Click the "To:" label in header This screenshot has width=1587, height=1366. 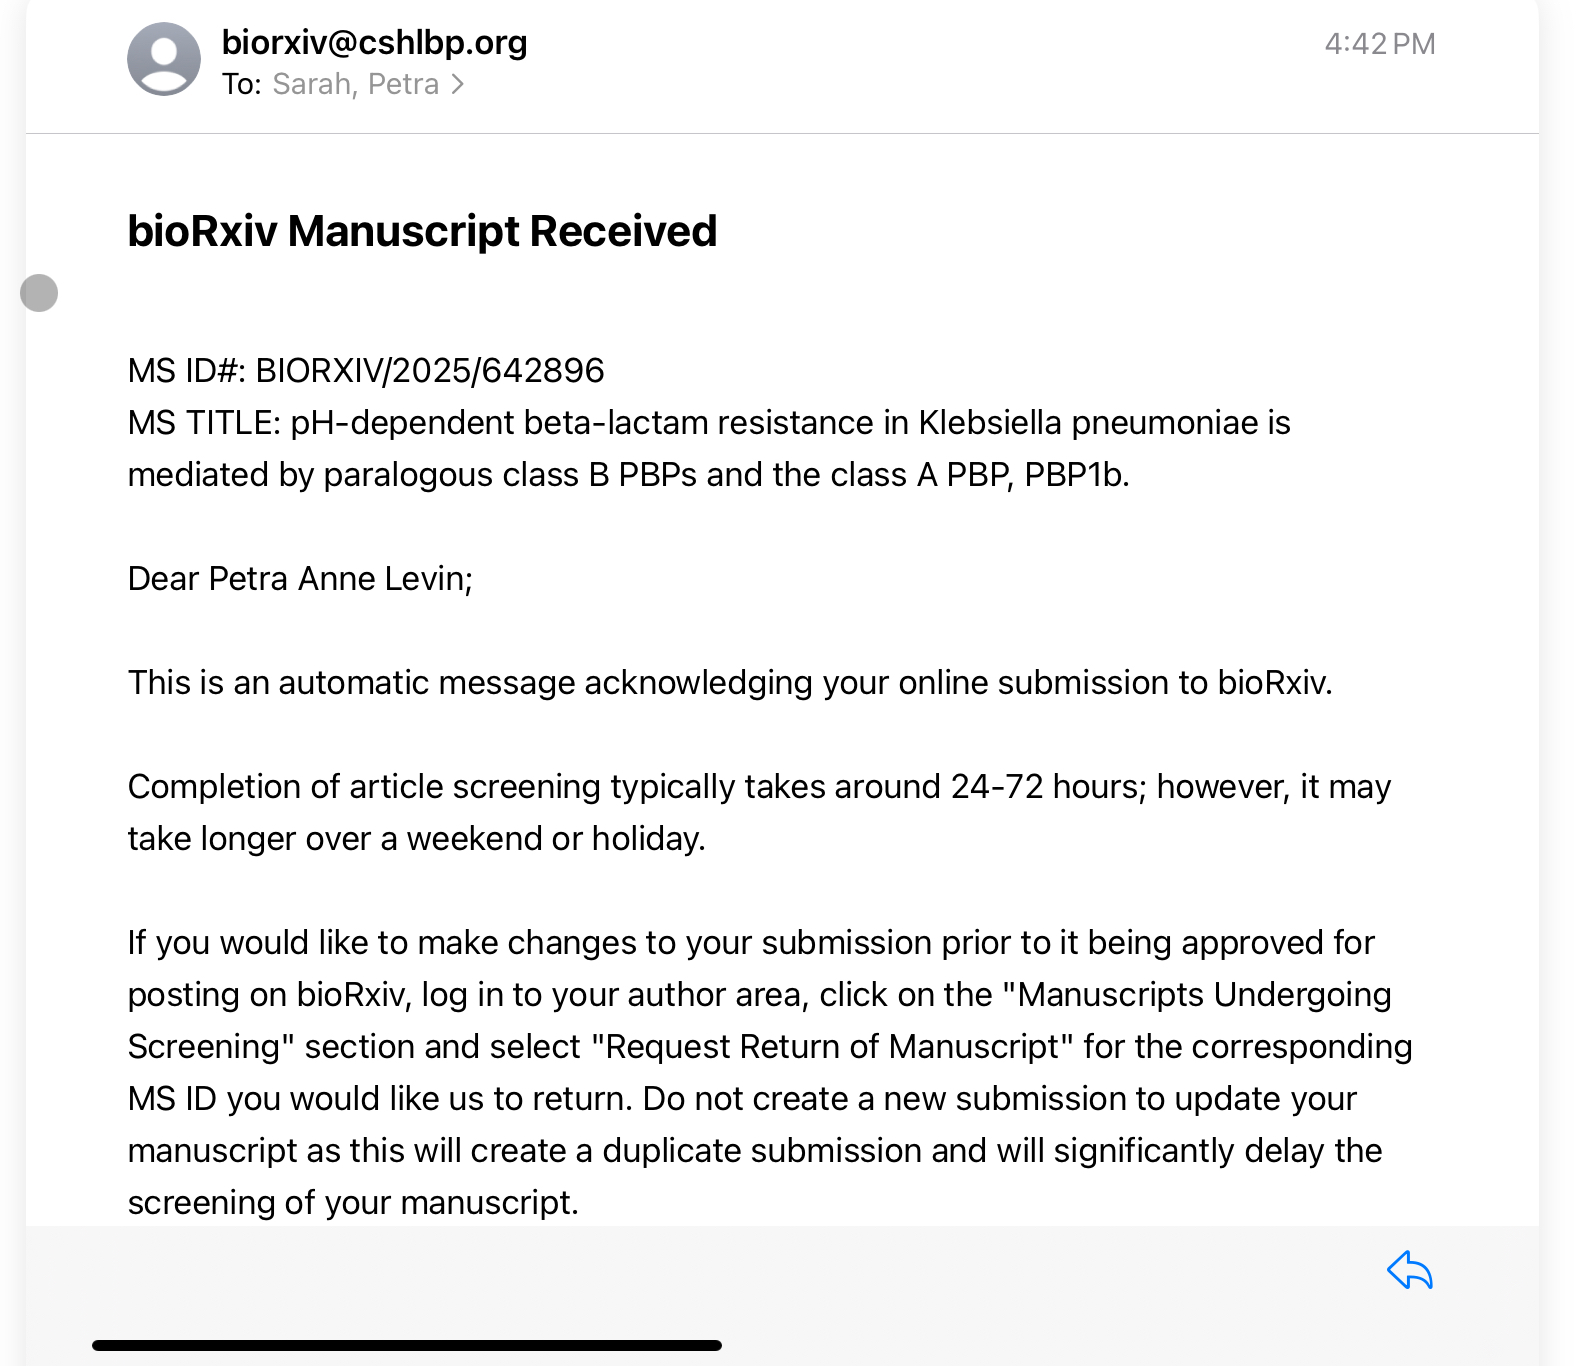241,85
